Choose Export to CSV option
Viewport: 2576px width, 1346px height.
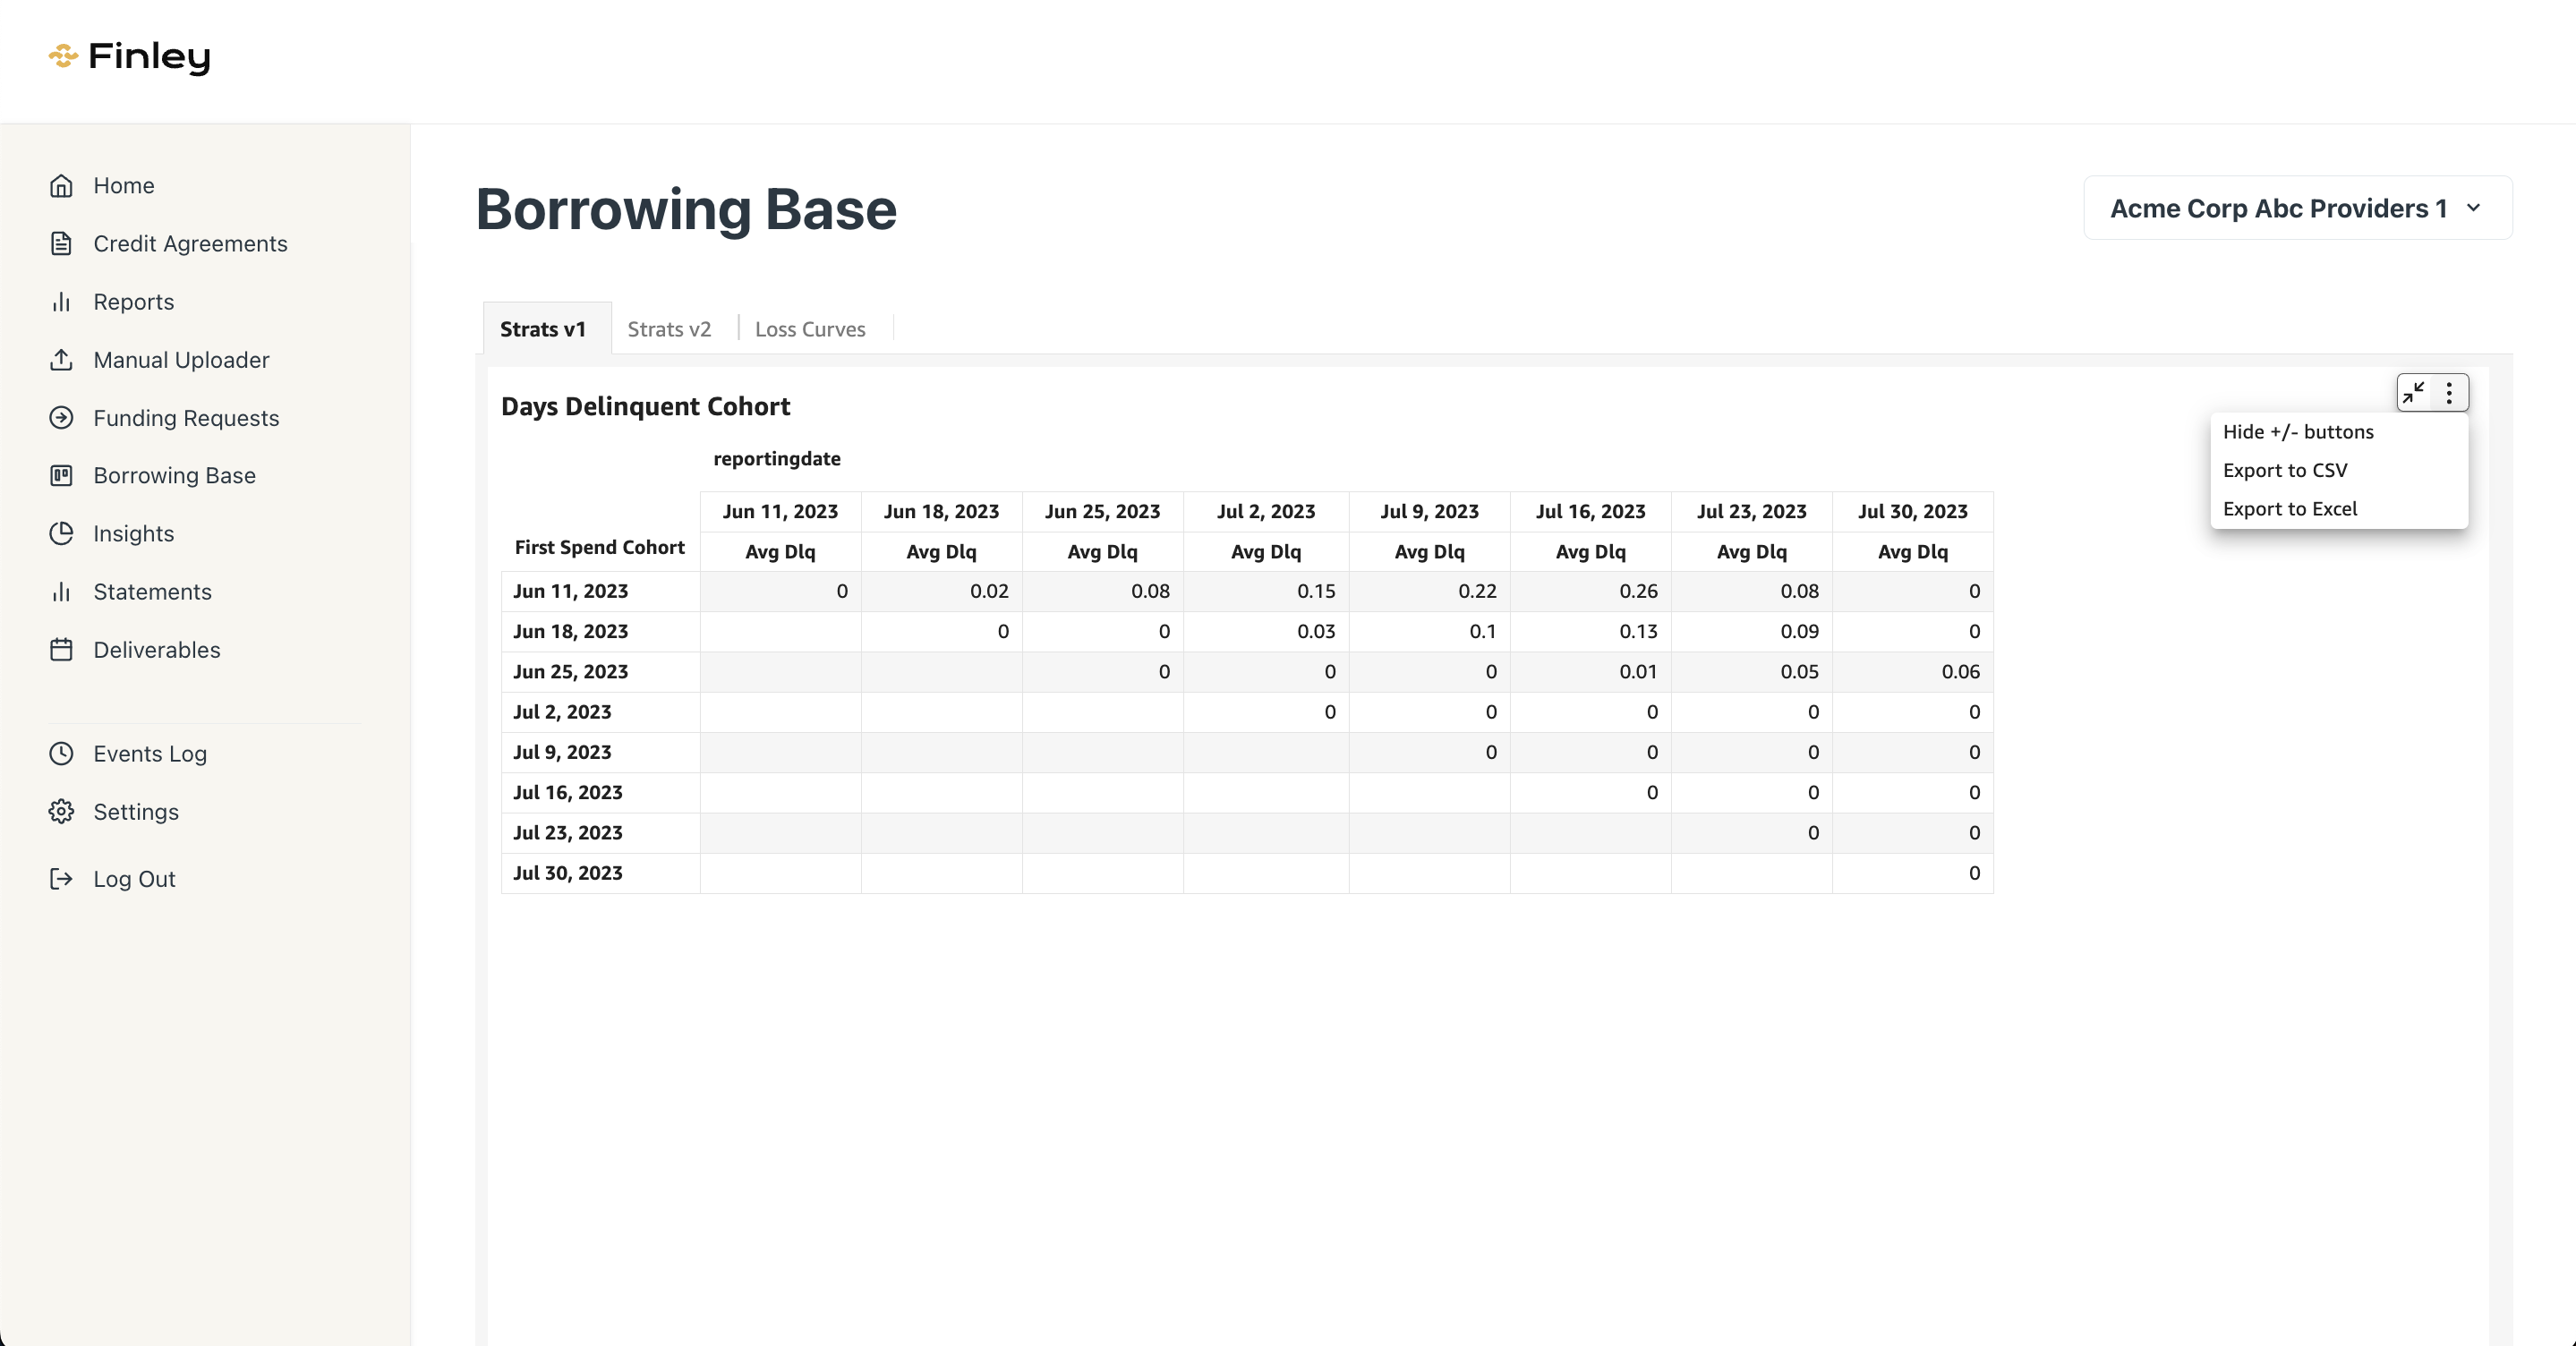pos(2285,471)
